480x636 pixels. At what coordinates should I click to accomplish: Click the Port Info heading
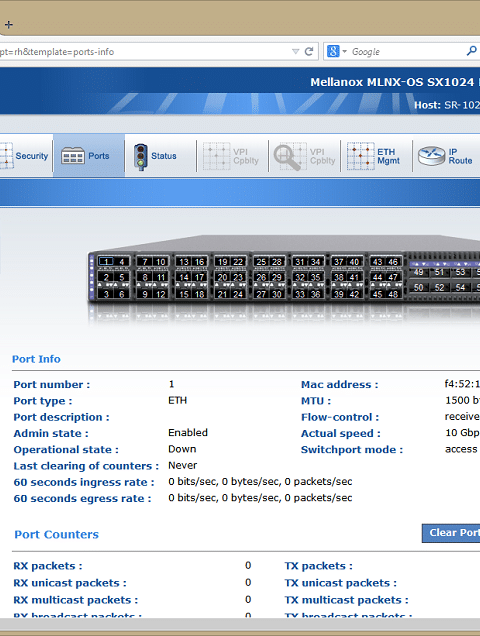pyautogui.click(x=36, y=359)
